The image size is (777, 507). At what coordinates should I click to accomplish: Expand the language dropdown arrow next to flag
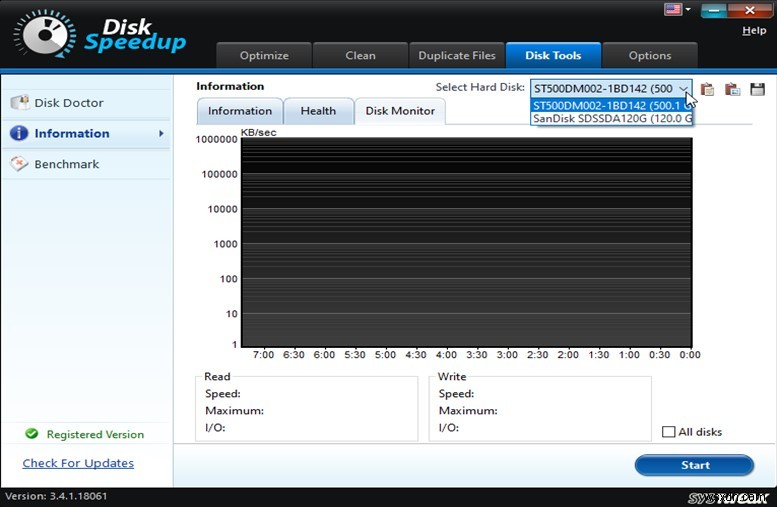pyautogui.click(x=688, y=9)
